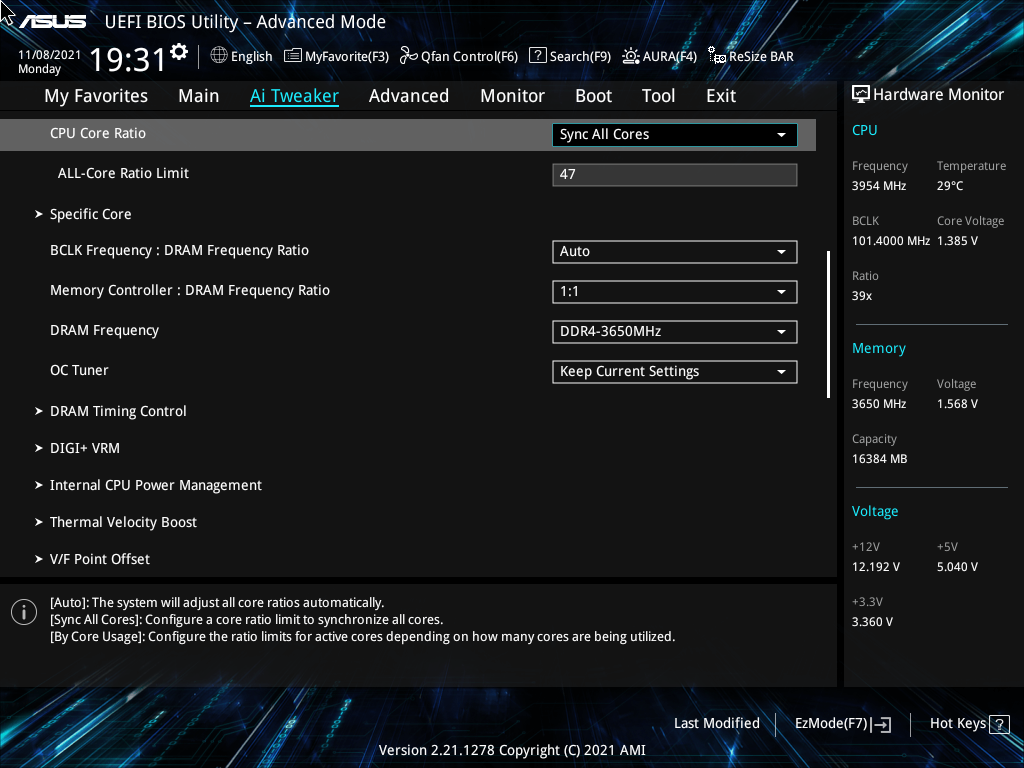Click the OC Tuner label
Viewport: 1024px width, 768px height.
point(79,370)
